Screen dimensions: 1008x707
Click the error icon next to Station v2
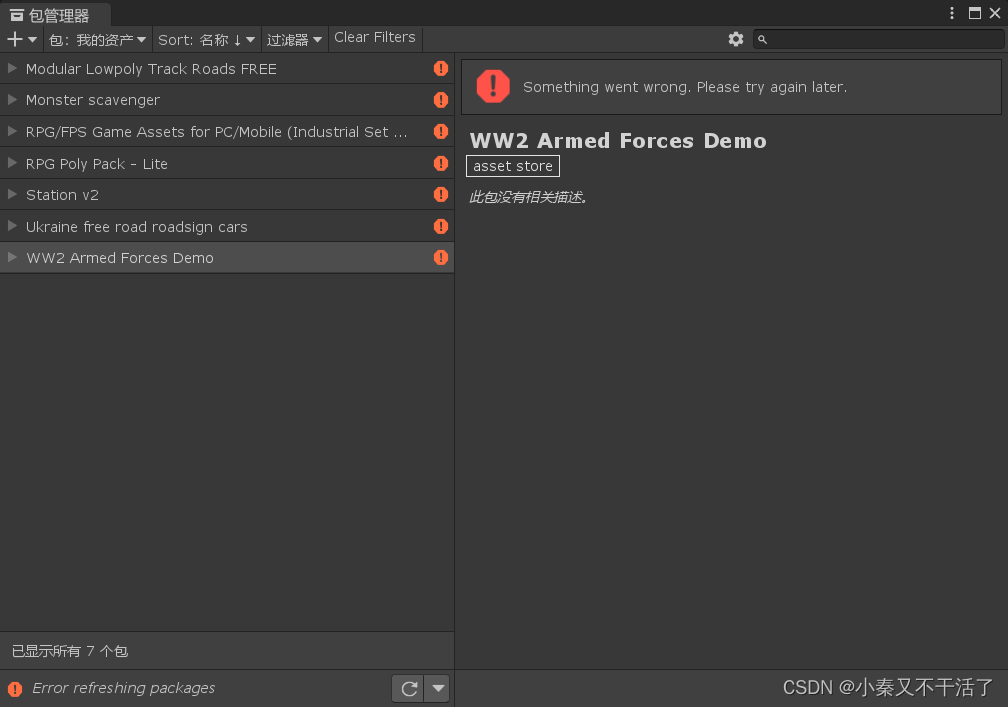(x=441, y=194)
